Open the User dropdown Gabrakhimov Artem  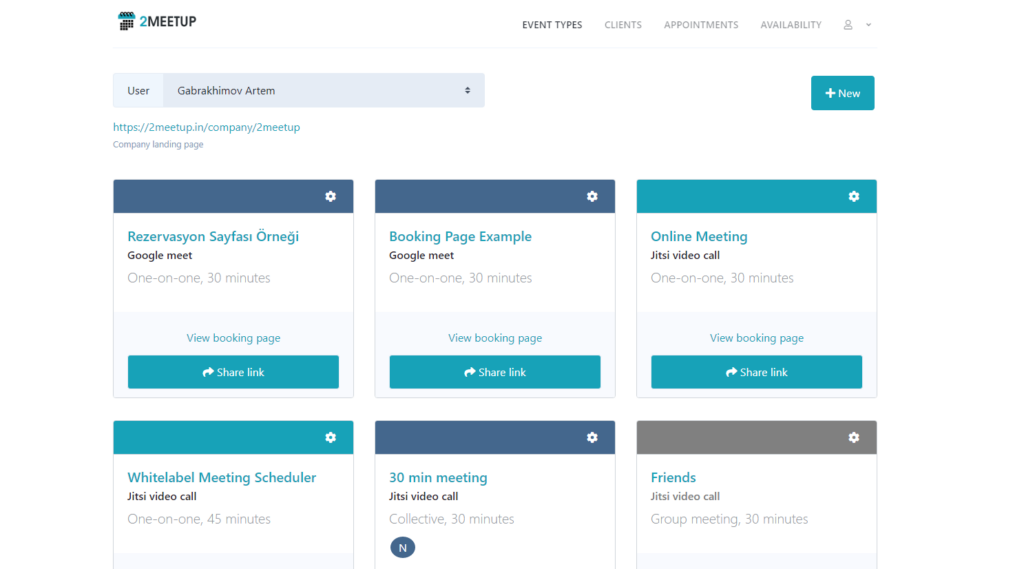(x=324, y=90)
